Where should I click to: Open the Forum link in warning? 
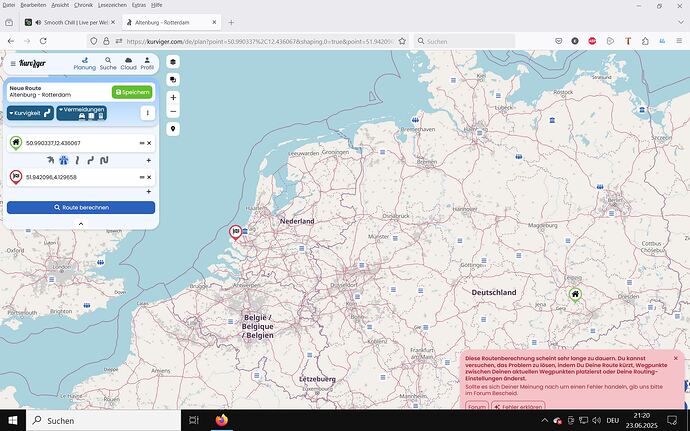coord(477,406)
